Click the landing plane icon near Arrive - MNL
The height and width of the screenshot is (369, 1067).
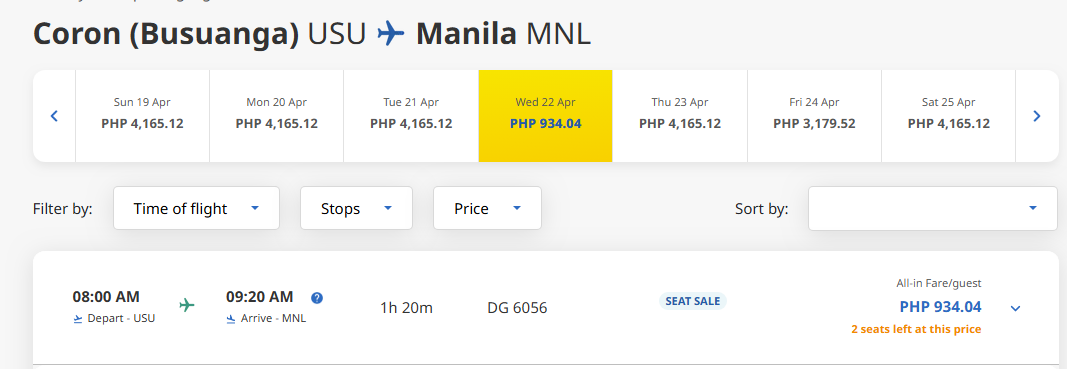(231, 318)
